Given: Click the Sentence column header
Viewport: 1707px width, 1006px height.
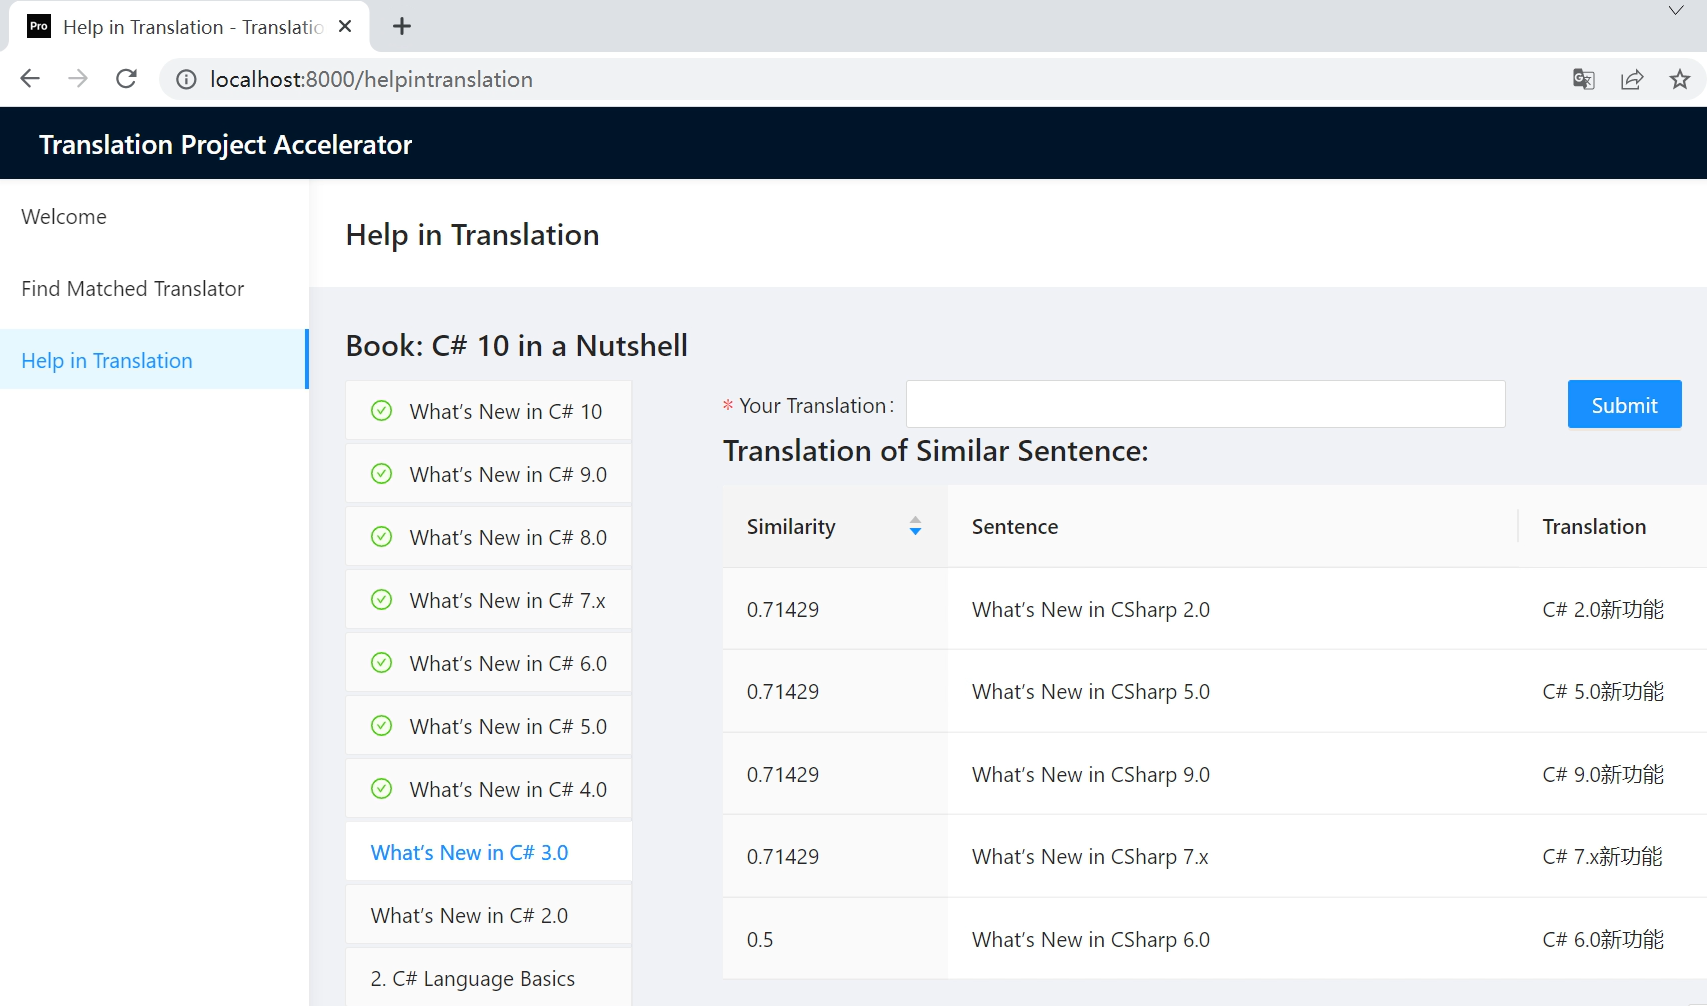Looking at the screenshot, I should click(x=1232, y=526).
